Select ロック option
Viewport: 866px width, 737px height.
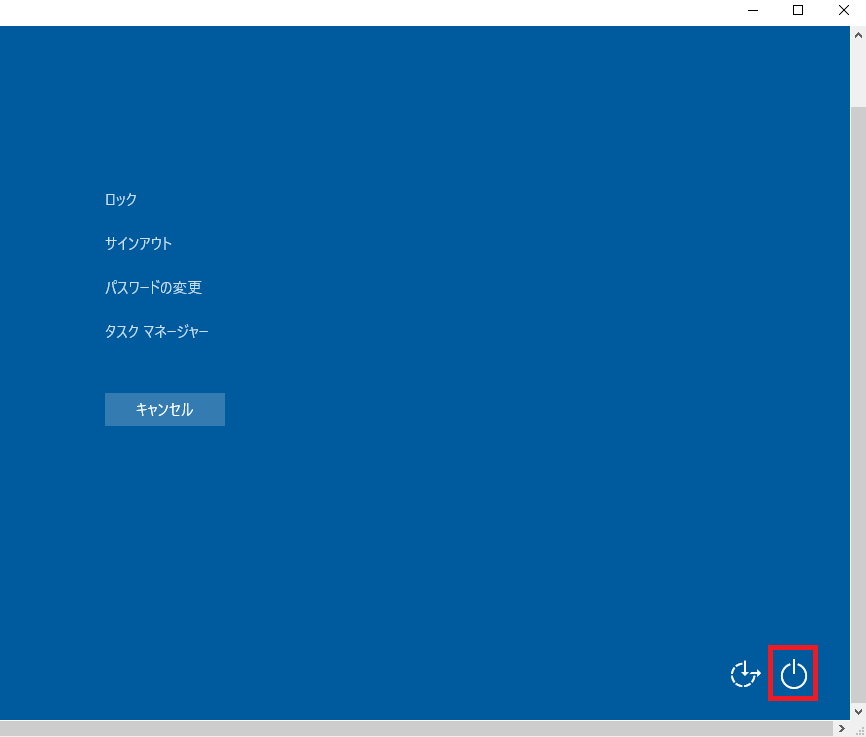[x=121, y=199]
